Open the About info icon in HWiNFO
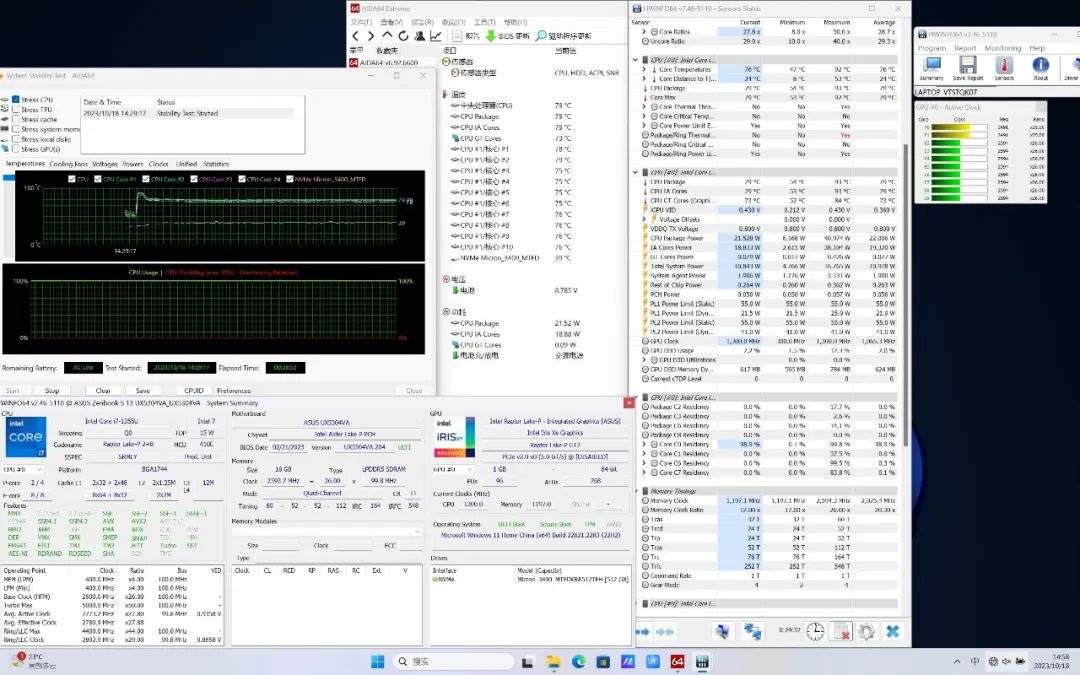Viewport: 1080px width, 675px height. (x=1040, y=67)
